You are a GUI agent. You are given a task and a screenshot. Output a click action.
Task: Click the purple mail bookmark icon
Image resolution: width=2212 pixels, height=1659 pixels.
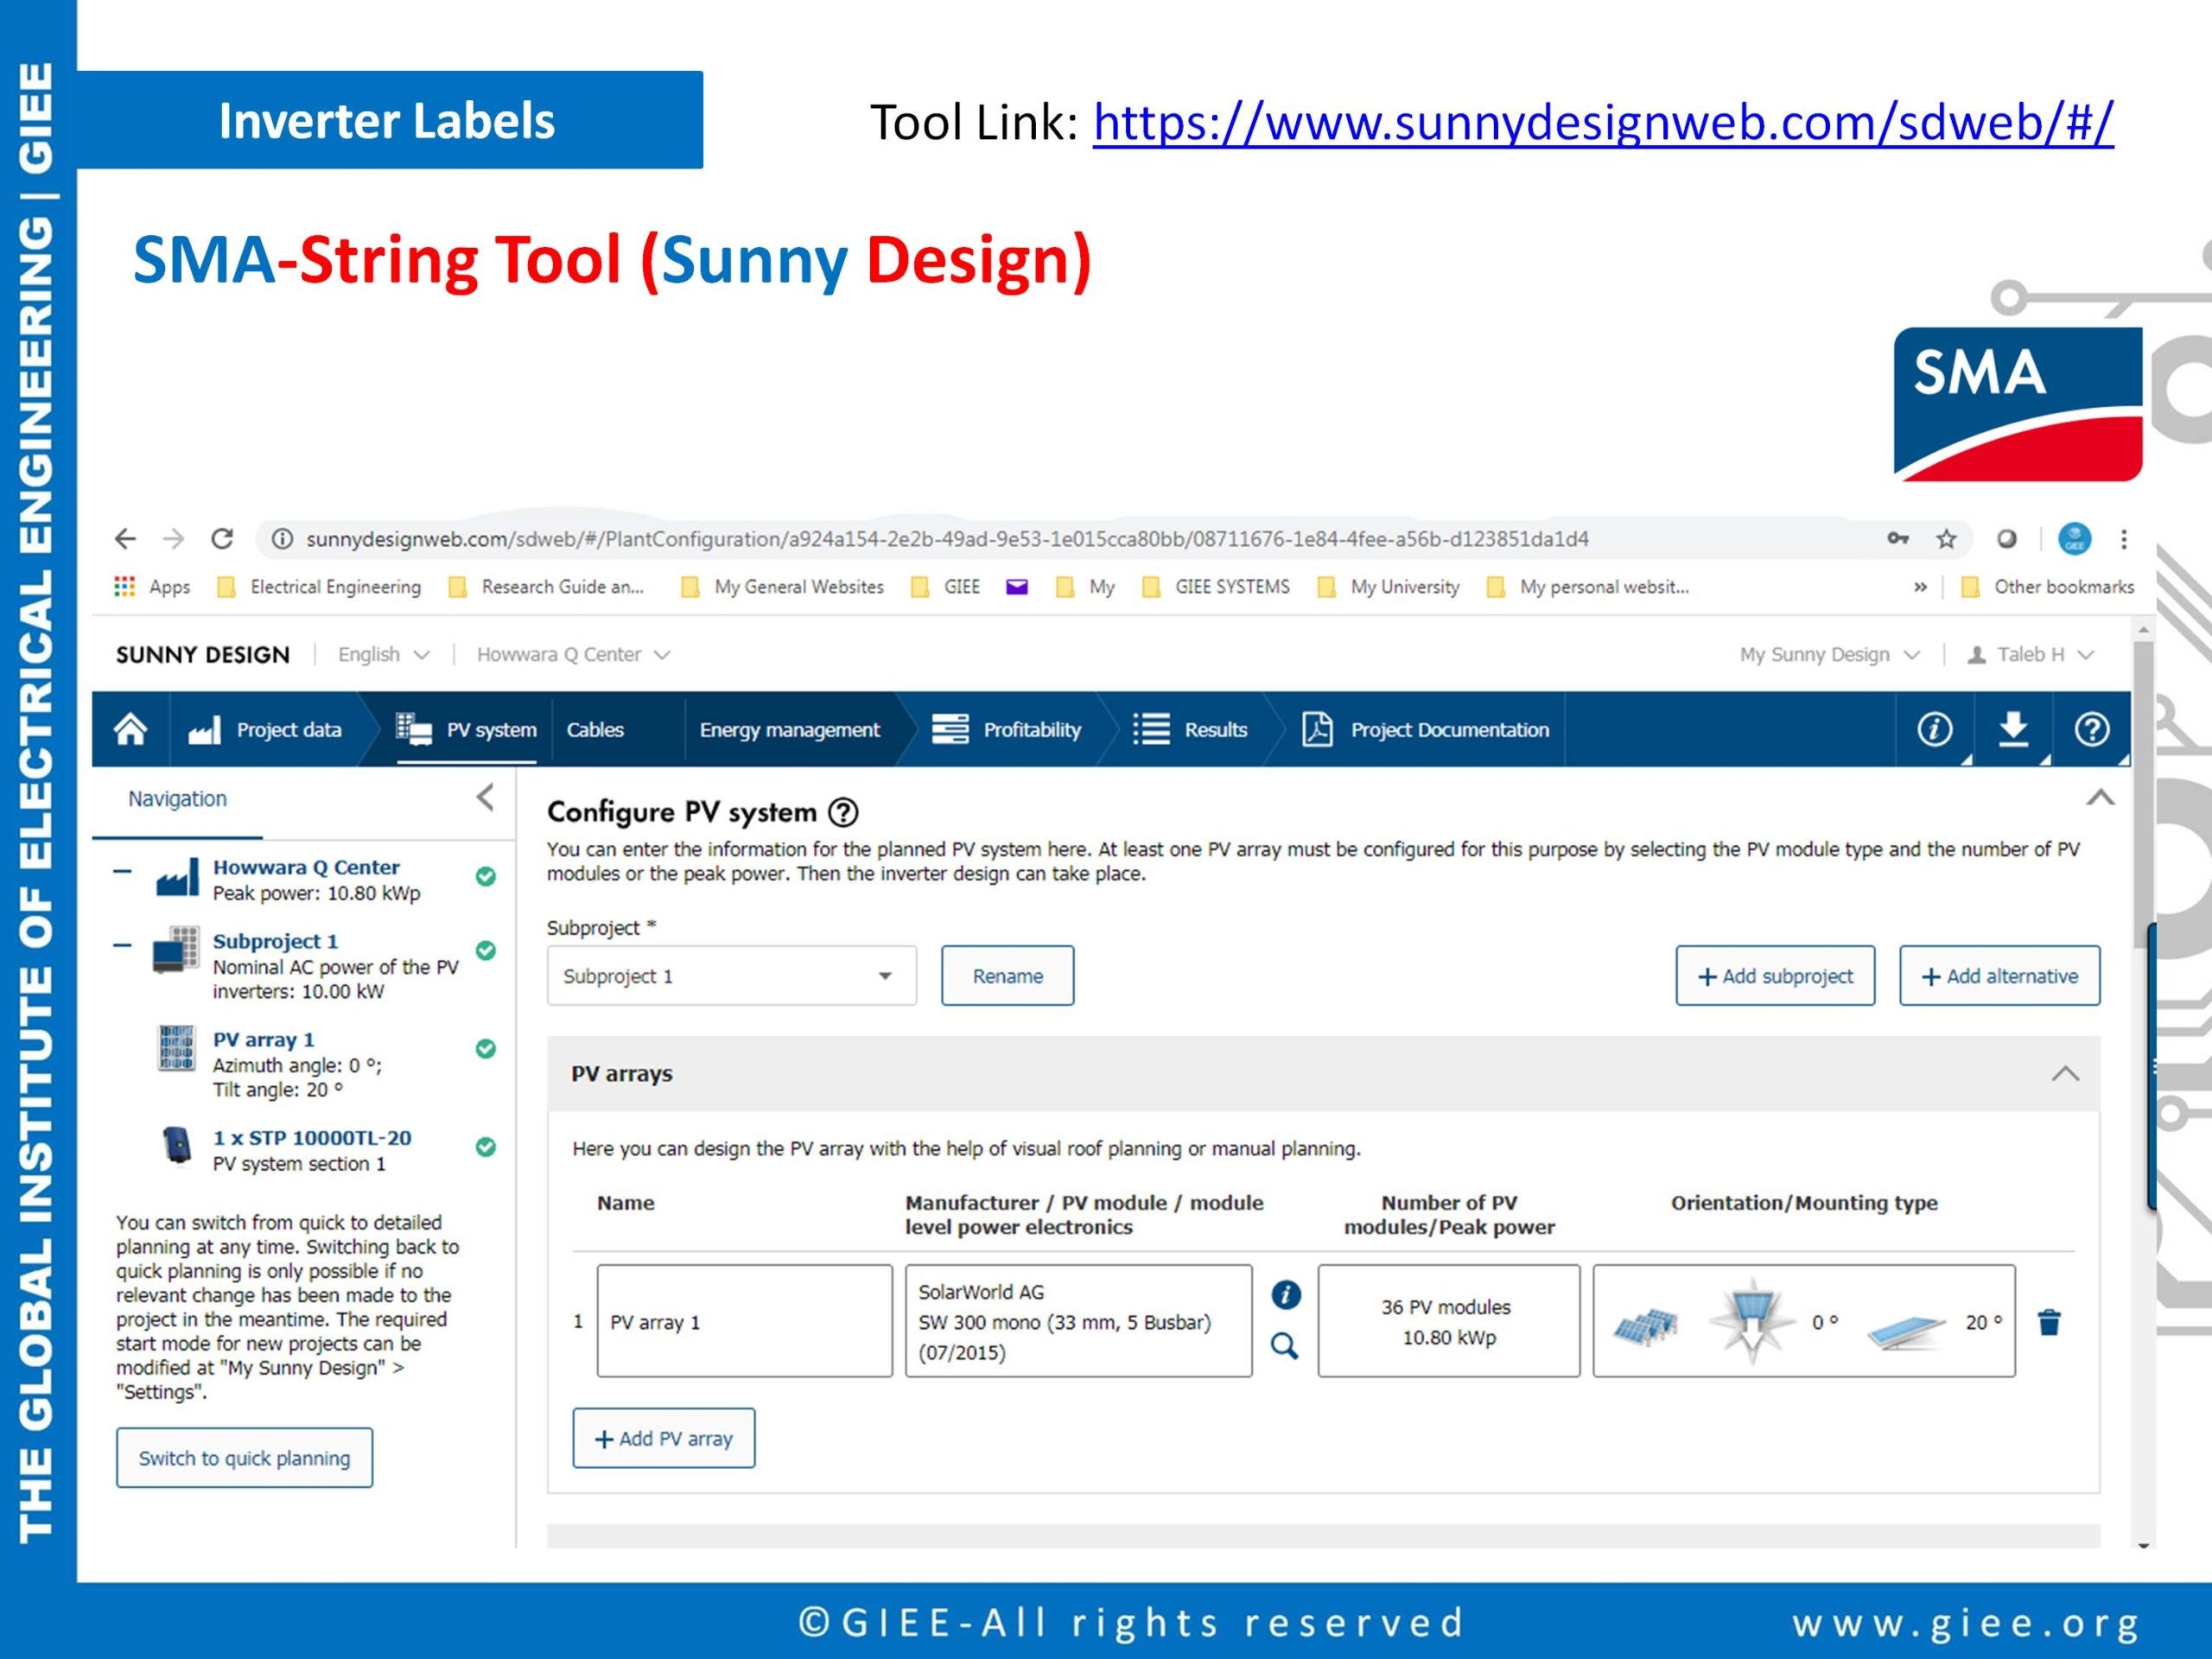pyautogui.click(x=1017, y=587)
